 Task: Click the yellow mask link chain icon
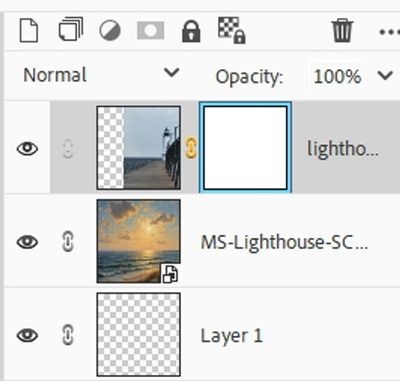pyautogui.click(x=191, y=148)
